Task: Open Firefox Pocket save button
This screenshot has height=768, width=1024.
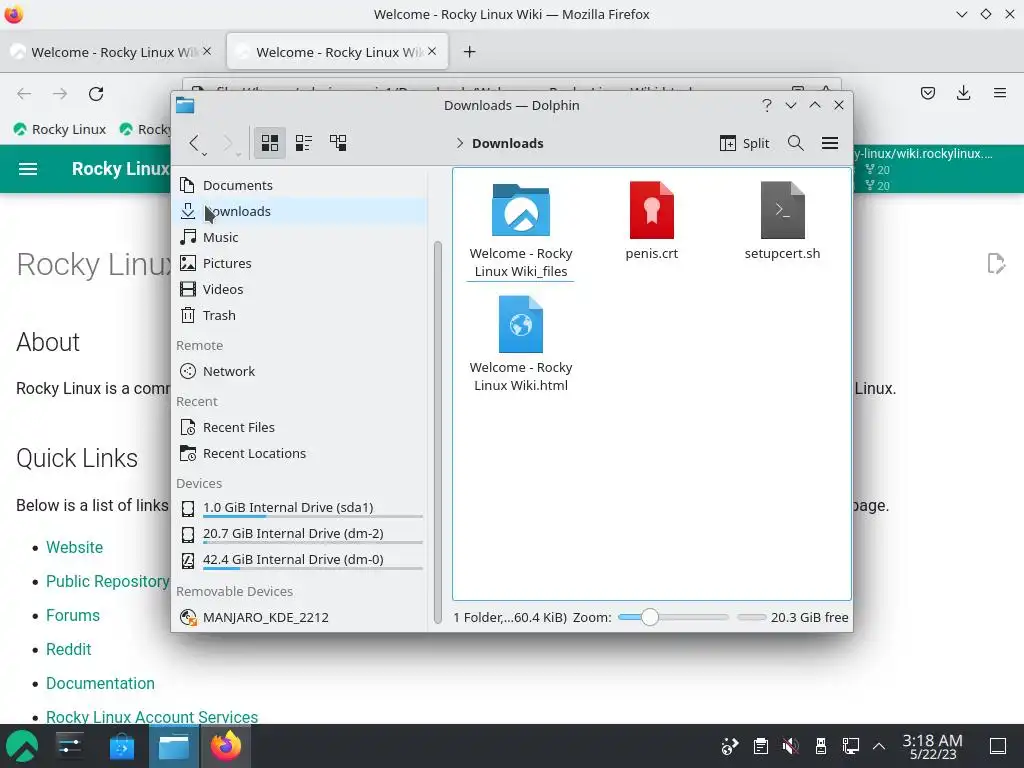Action: point(928,93)
